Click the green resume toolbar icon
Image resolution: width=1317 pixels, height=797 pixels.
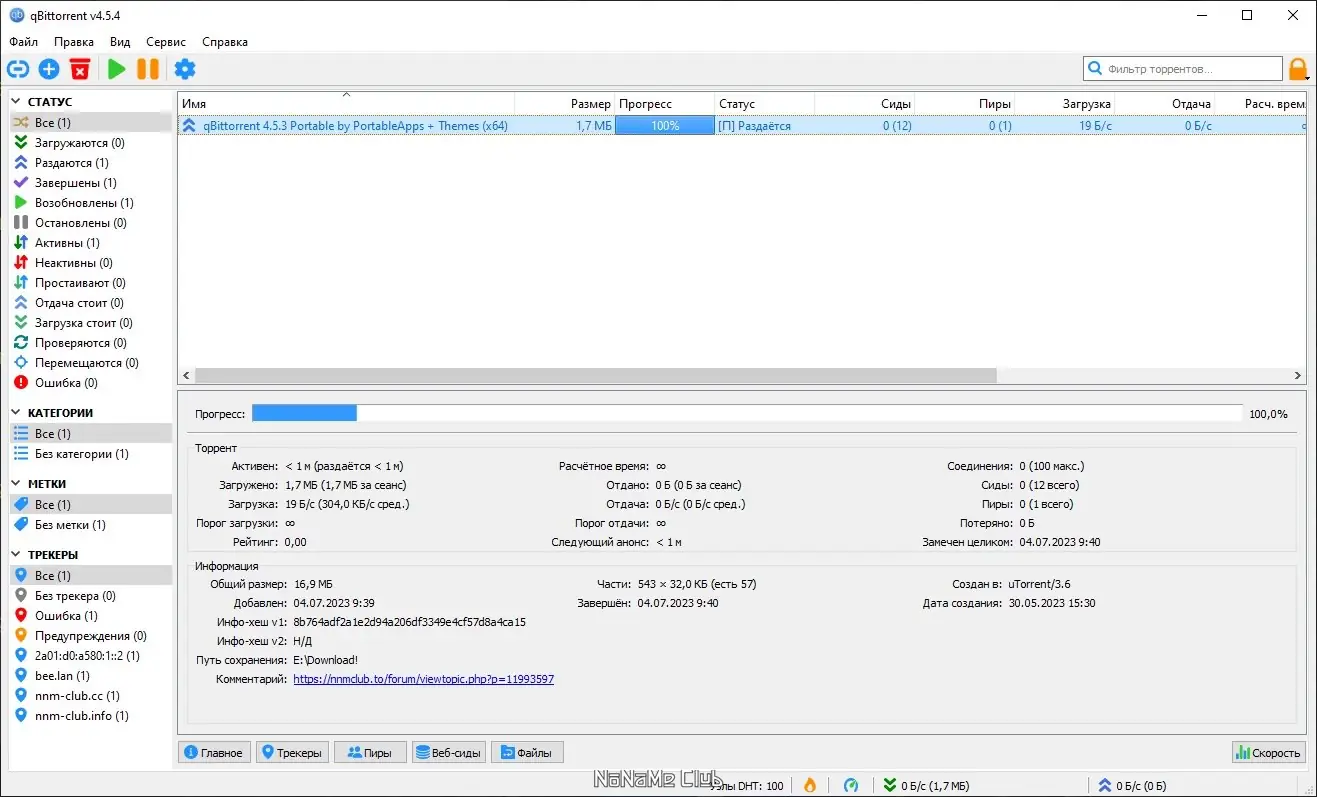[117, 69]
